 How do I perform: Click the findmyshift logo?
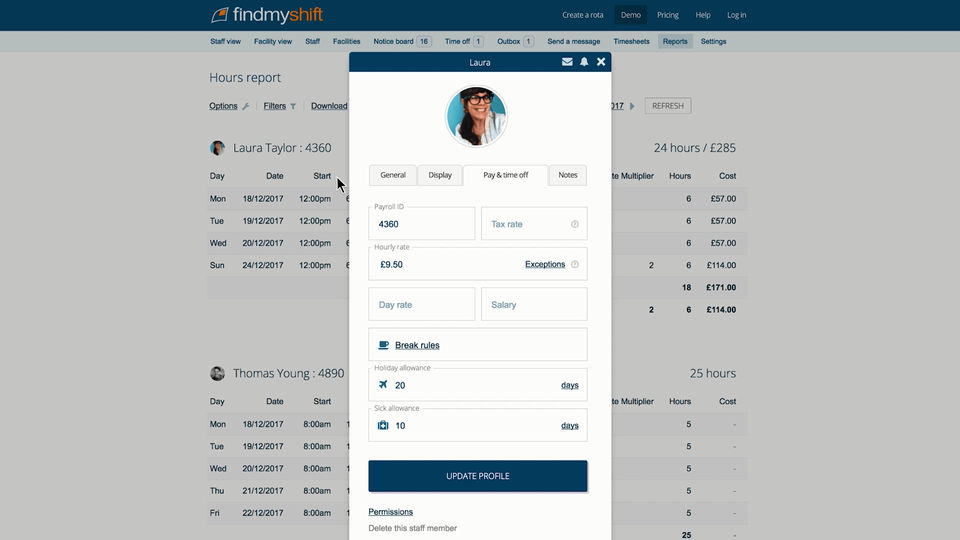pyautogui.click(x=267, y=15)
